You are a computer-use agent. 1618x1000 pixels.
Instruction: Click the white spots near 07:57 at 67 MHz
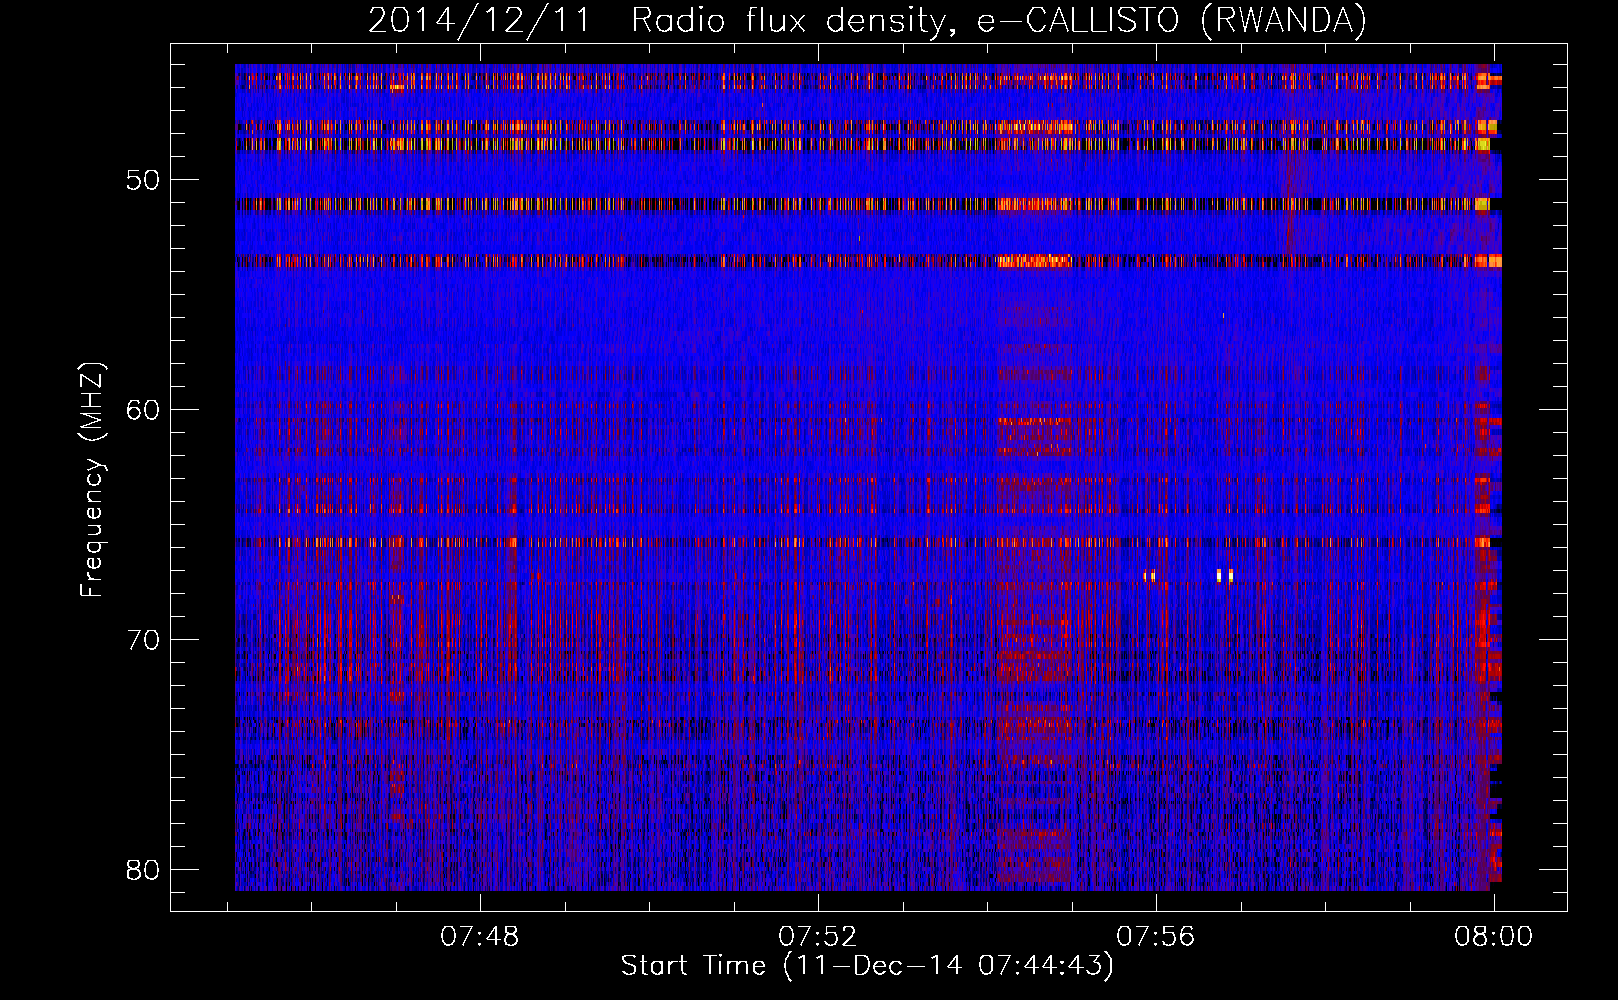point(1225,575)
